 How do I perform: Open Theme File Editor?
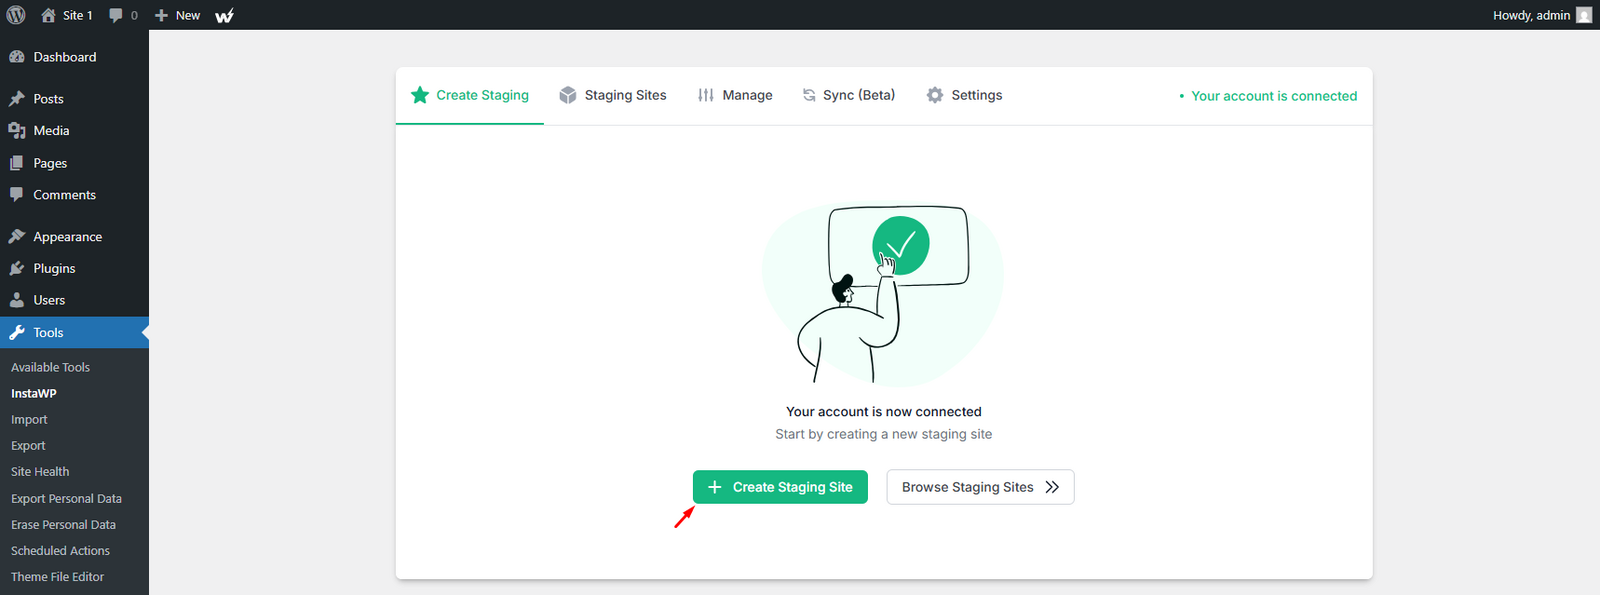click(57, 577)
